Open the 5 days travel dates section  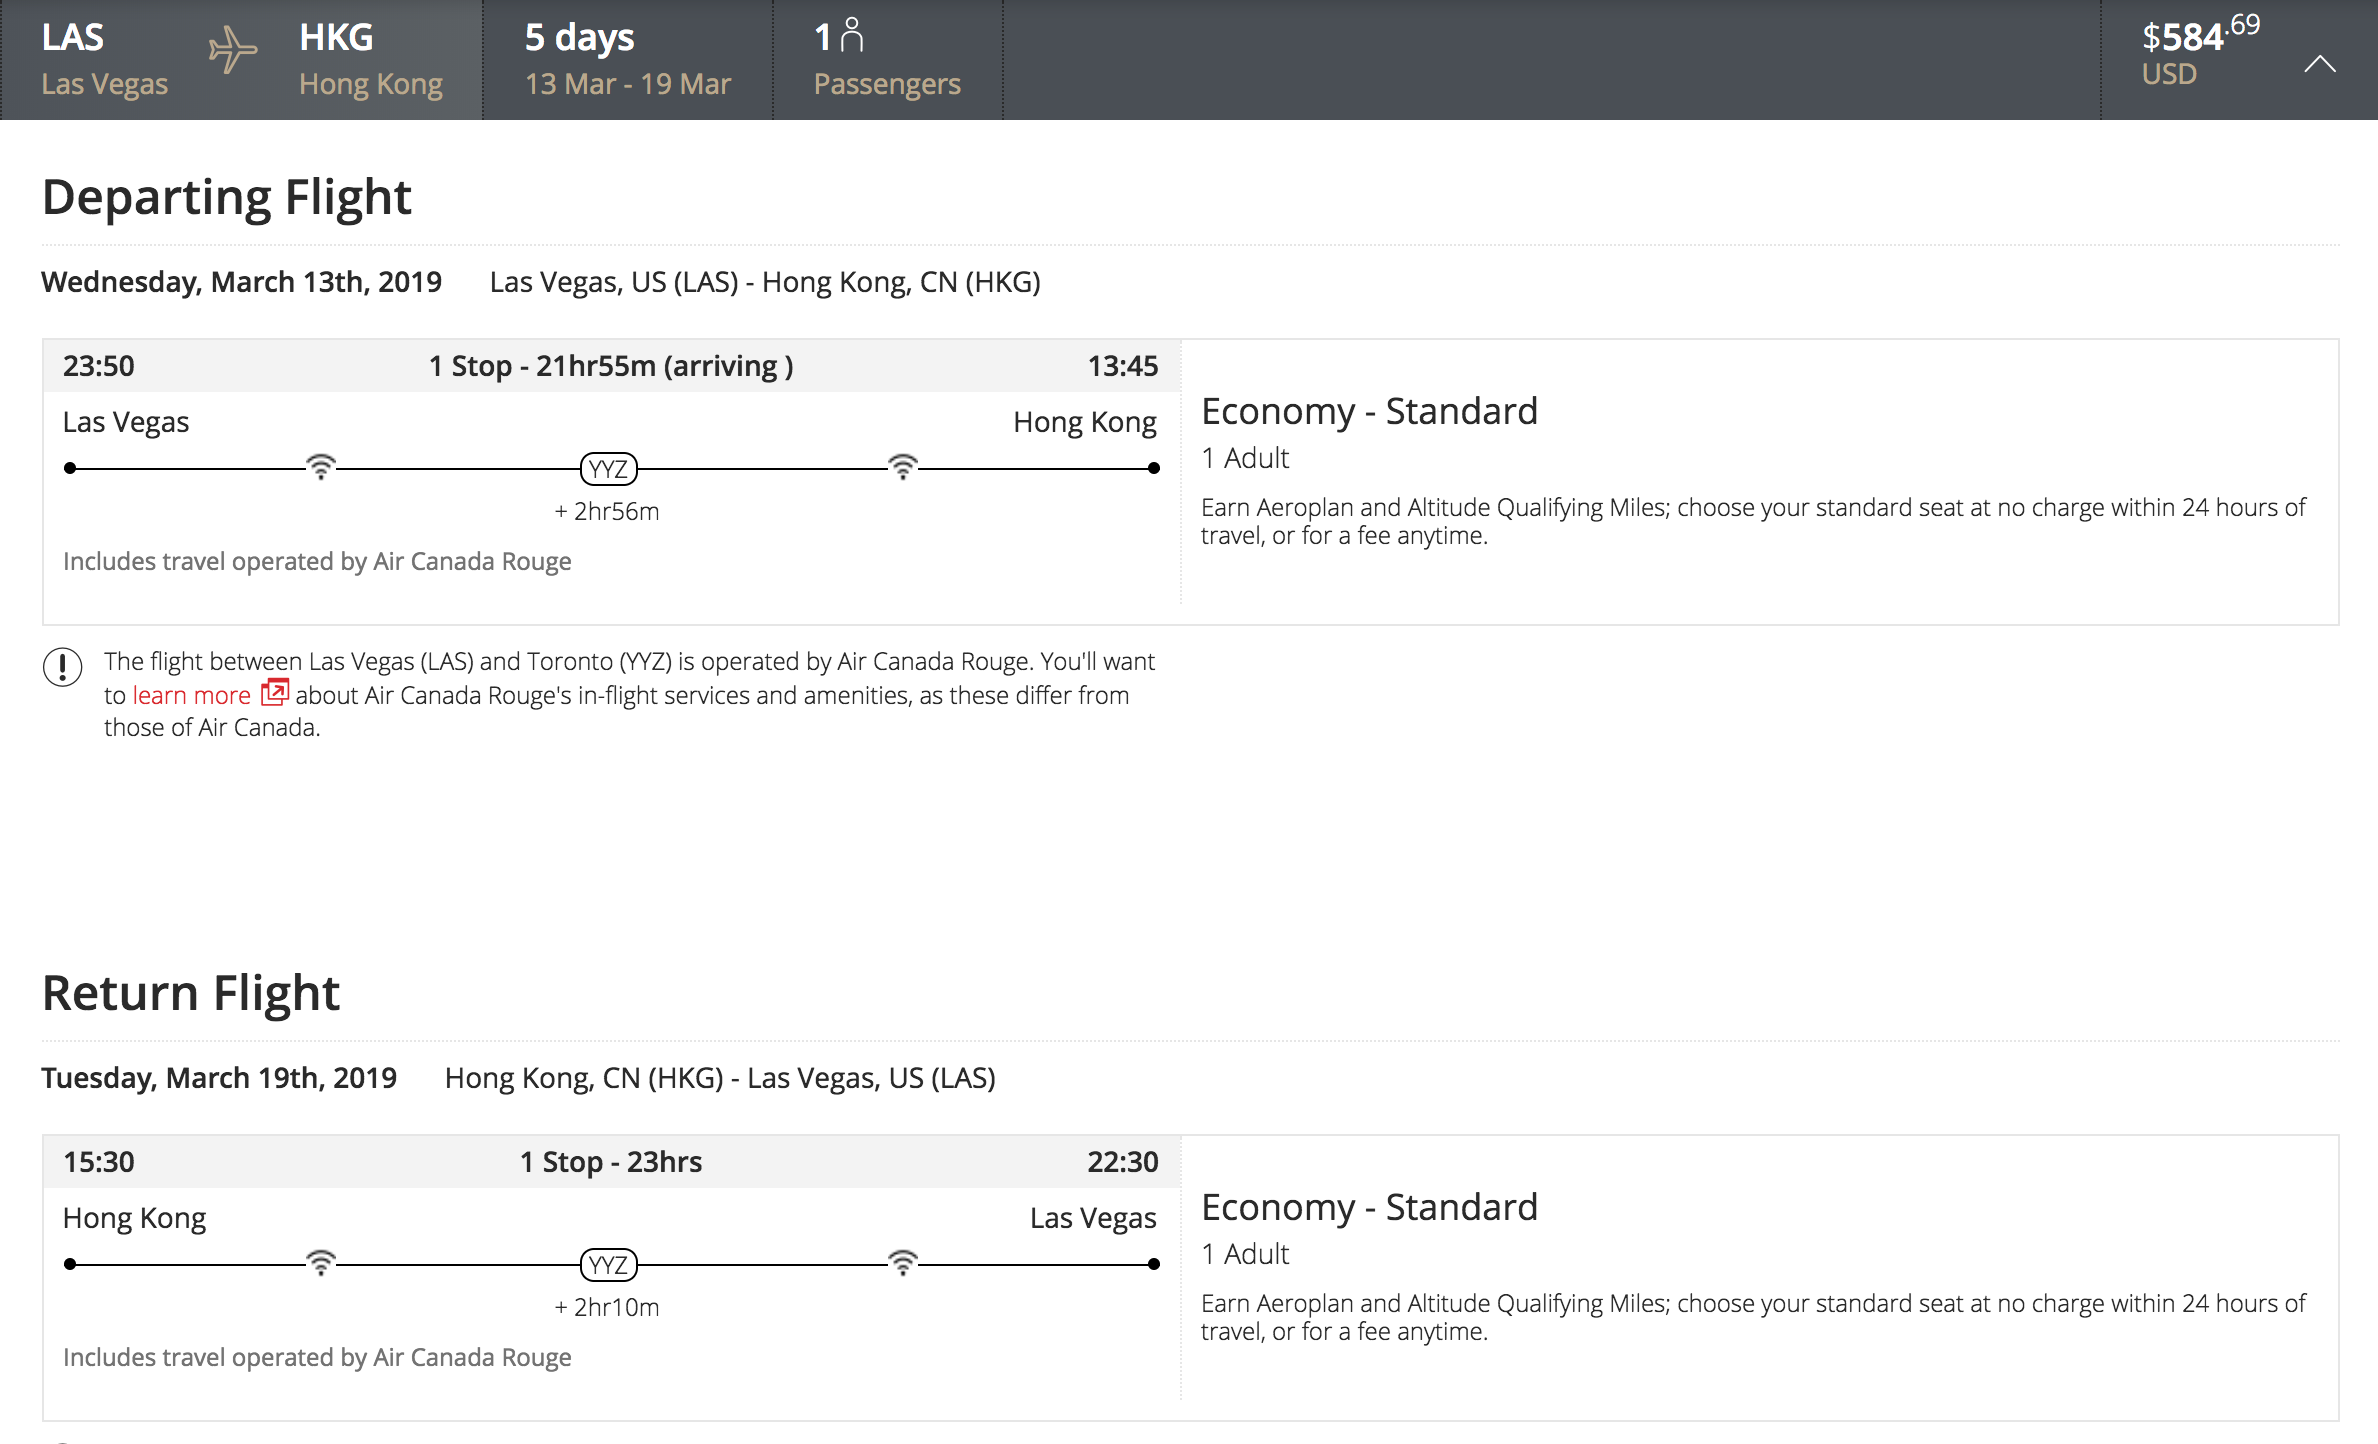click(627, 60)
